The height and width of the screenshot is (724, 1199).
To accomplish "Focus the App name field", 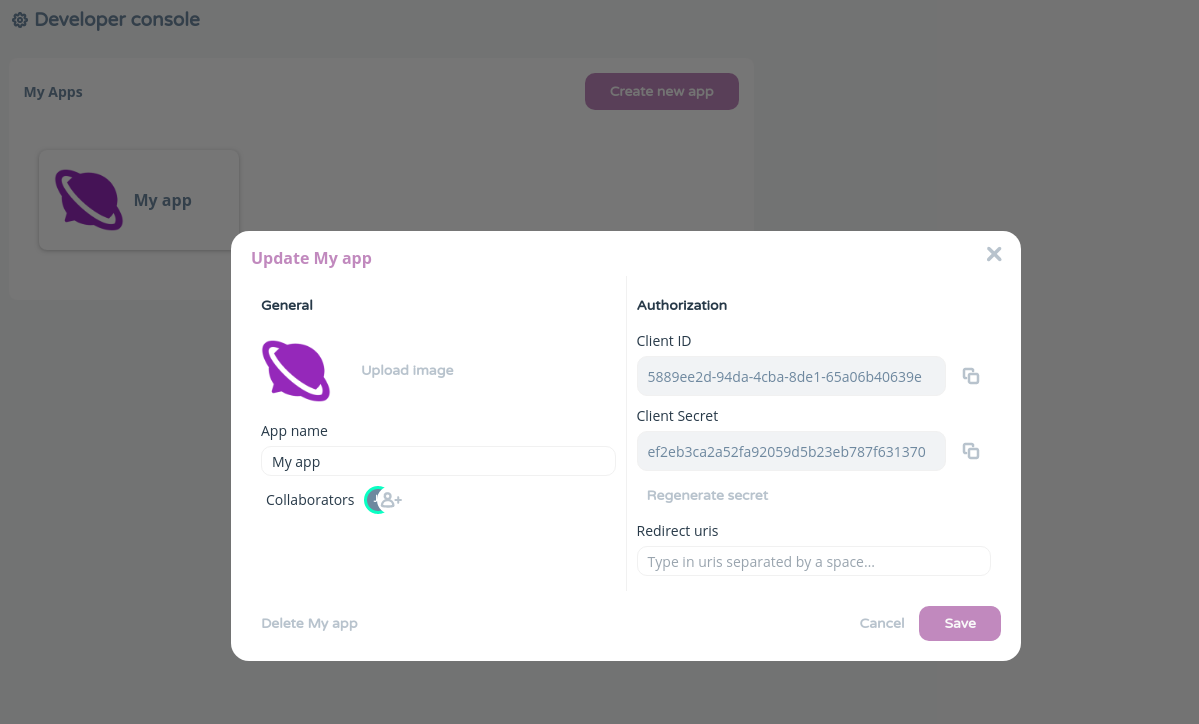I will (438, 461).
